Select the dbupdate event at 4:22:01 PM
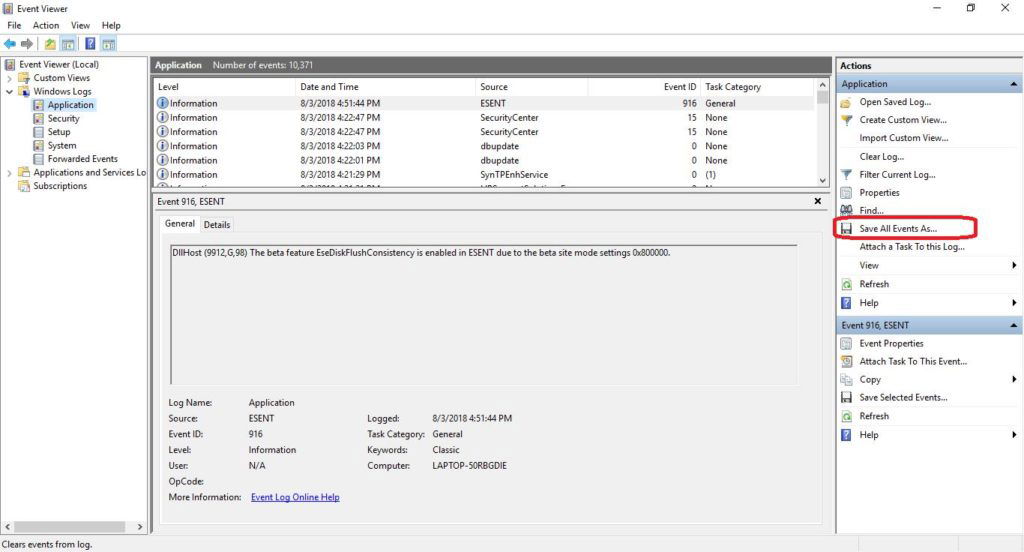Image resolution: width=1024 pixels, height=552 pixels. [485, 161]
